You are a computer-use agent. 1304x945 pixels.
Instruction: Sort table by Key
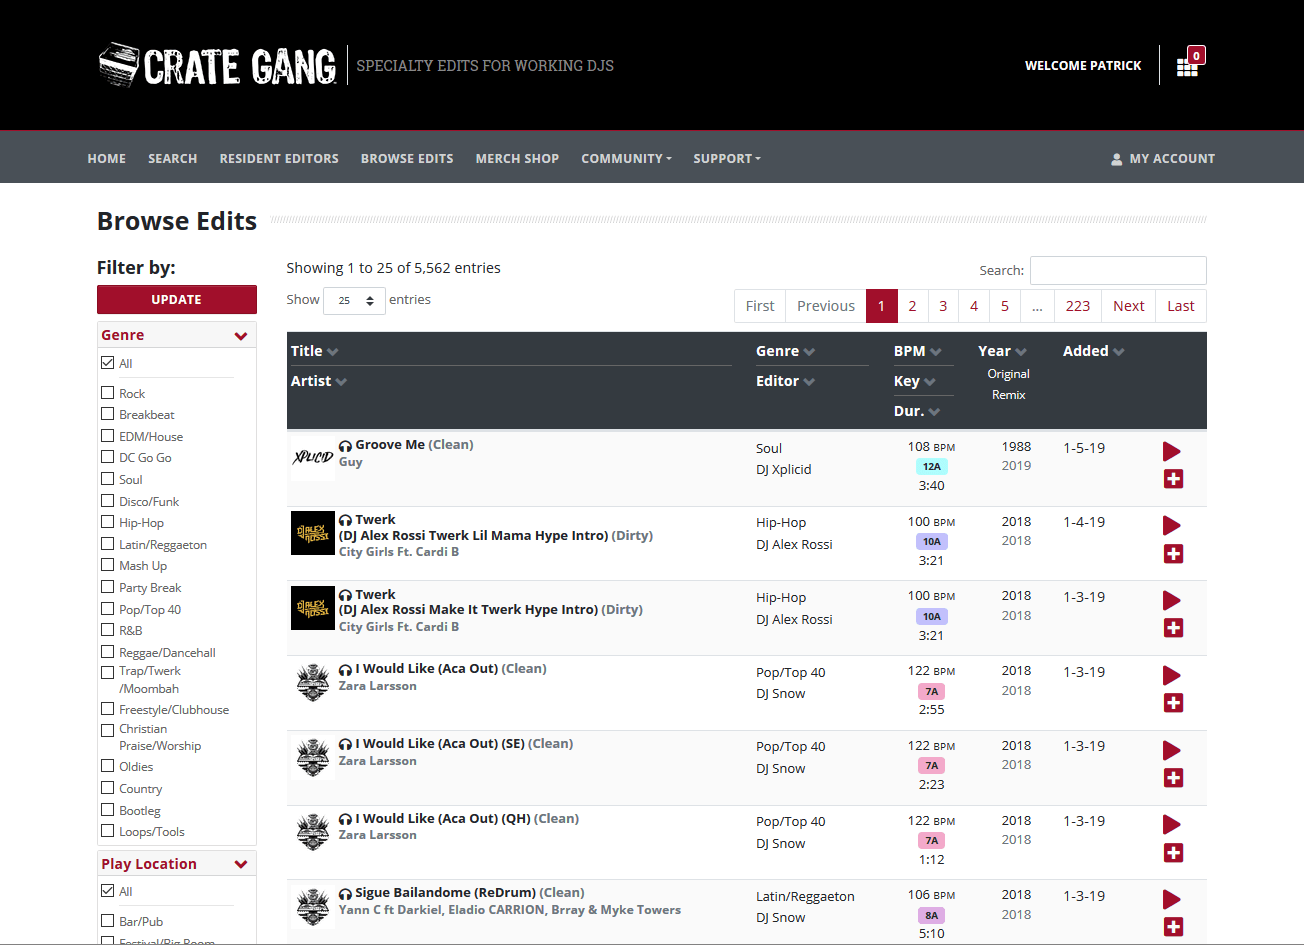click(x=914, y=381)
